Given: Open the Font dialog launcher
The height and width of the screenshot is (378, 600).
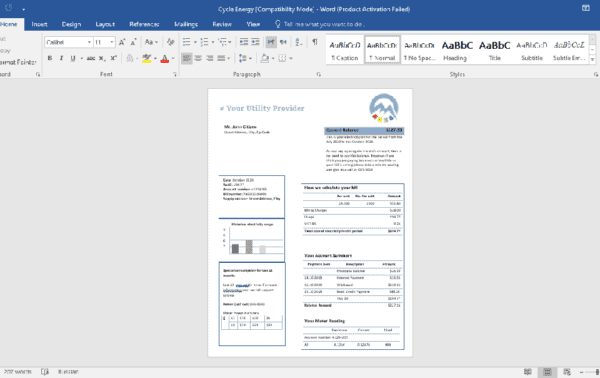Looking at the screenshot, I should [x=175, y=75].
